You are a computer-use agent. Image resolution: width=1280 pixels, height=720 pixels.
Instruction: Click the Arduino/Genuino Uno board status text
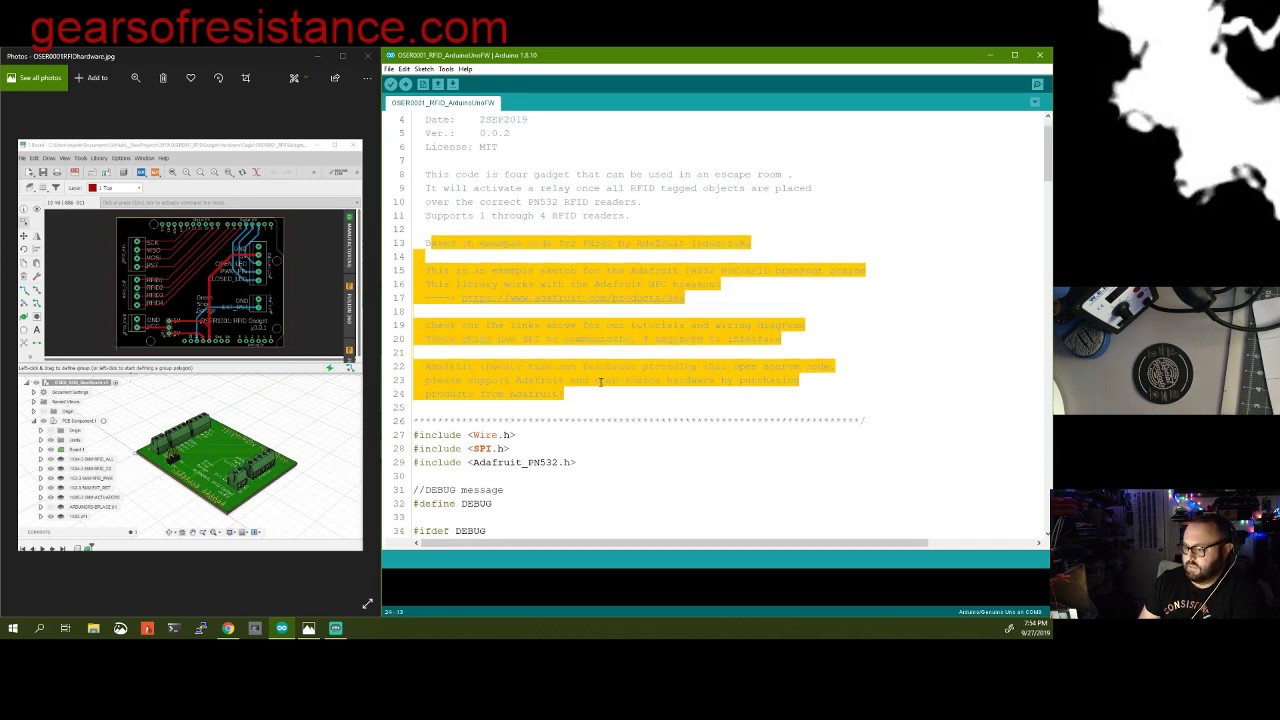tap(1000, 612)
